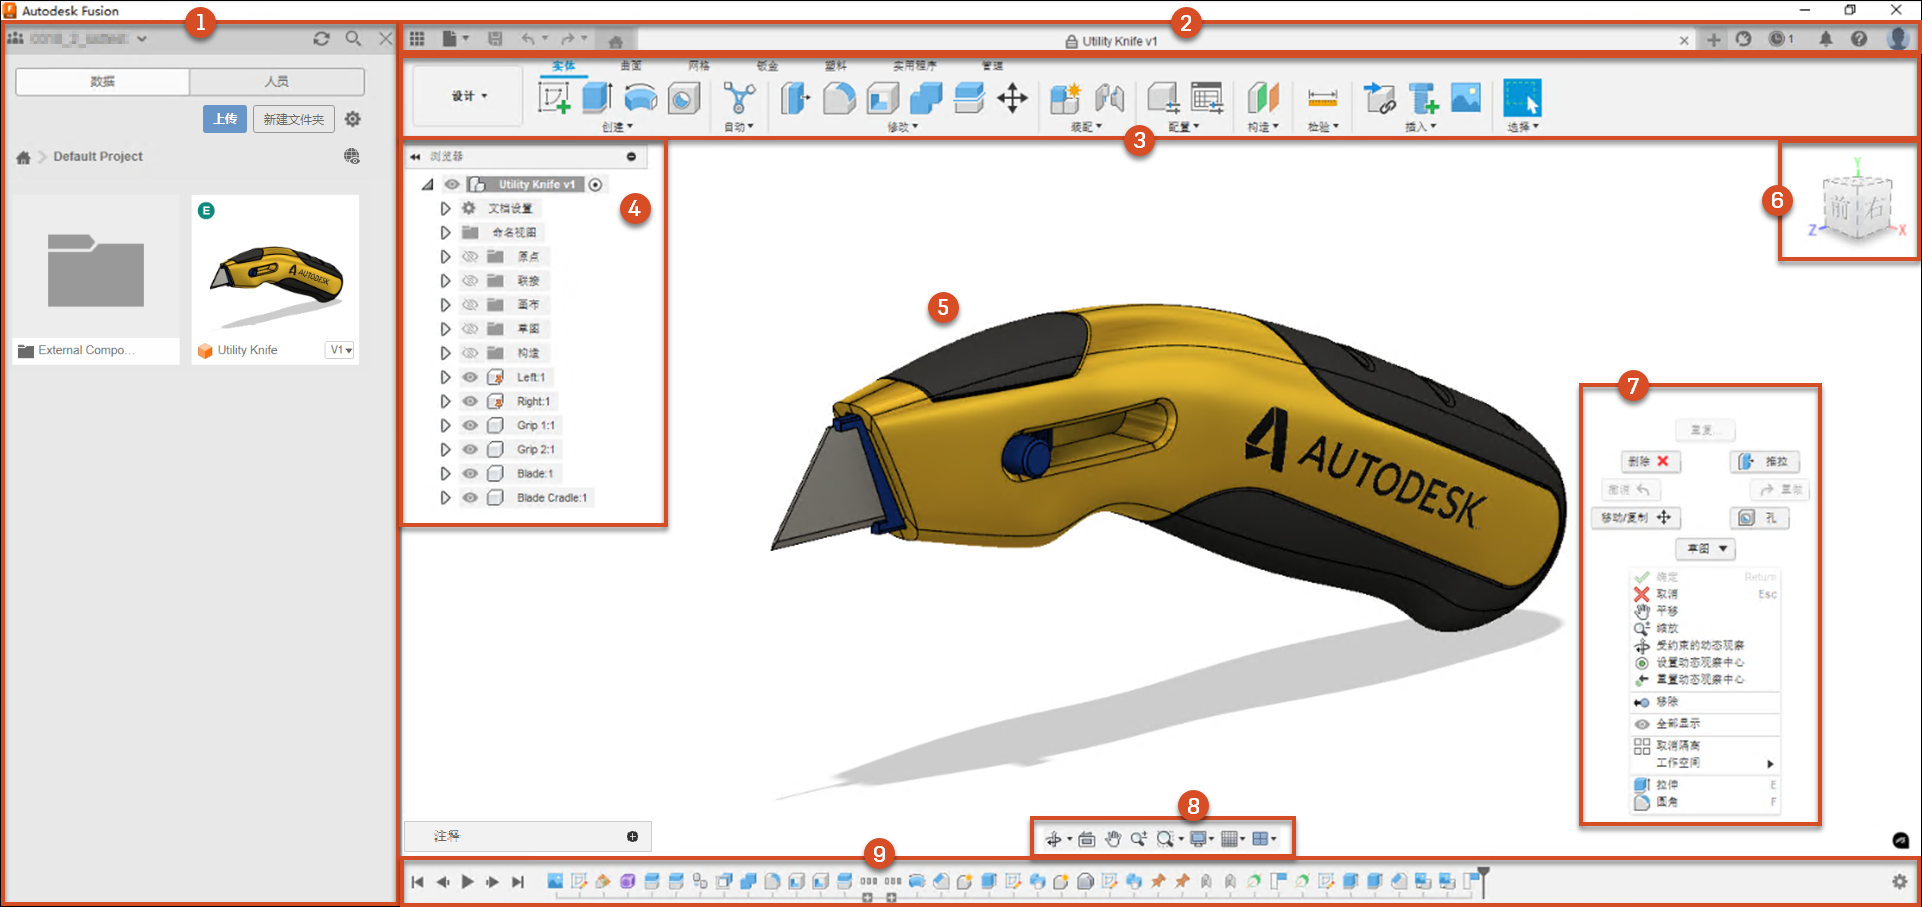
Task: Open the 修改 panel dropdown
Action: tap(902, 127)
